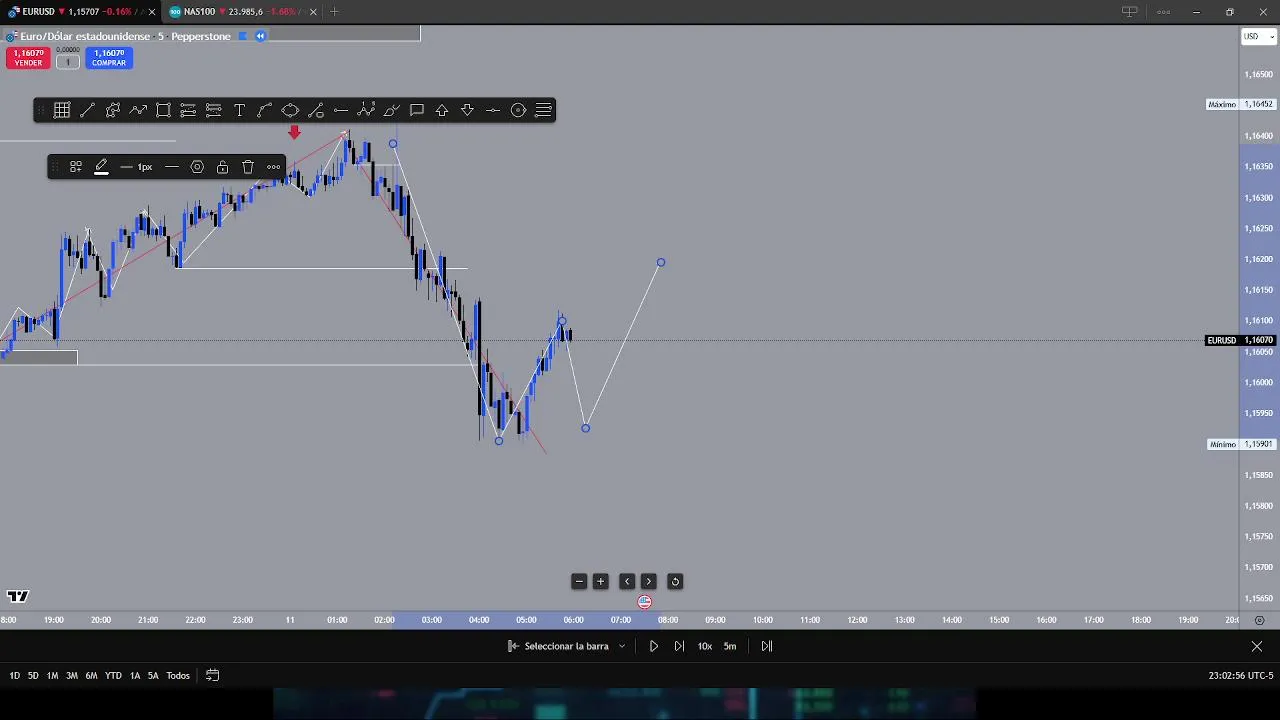Select the ellipse shape tool
This screenshot has width=1280, height=720.
(x=290, y=110)
